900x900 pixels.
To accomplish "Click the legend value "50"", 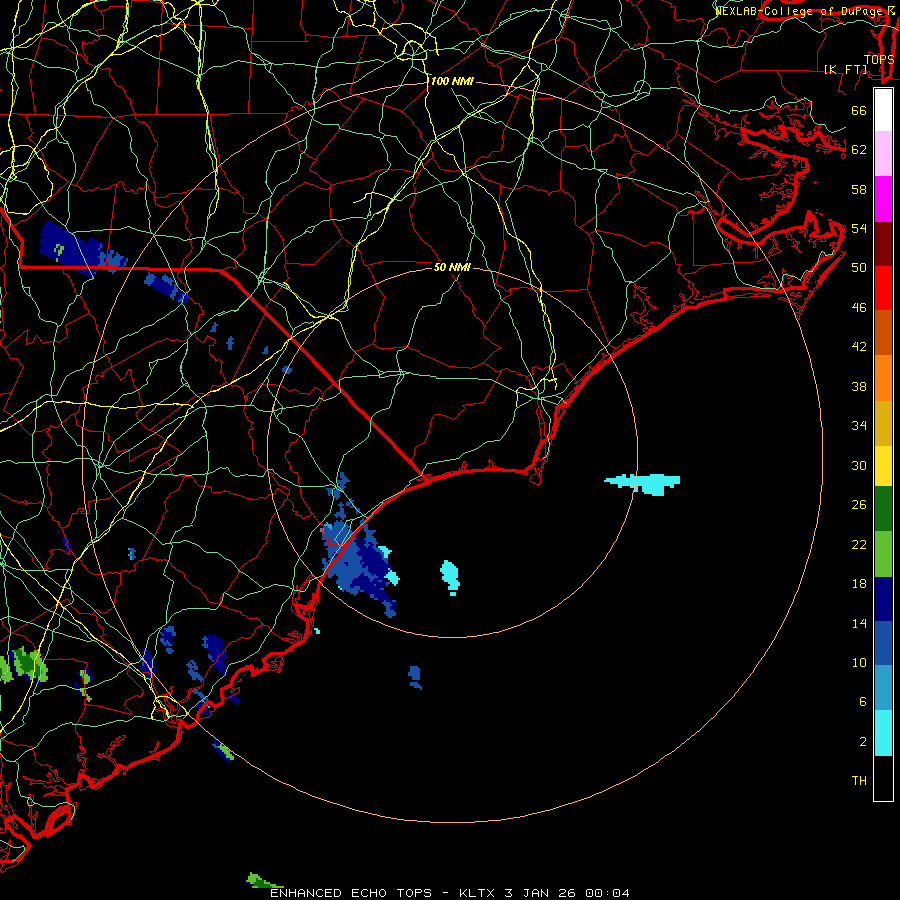I will (x=859, y=268).
